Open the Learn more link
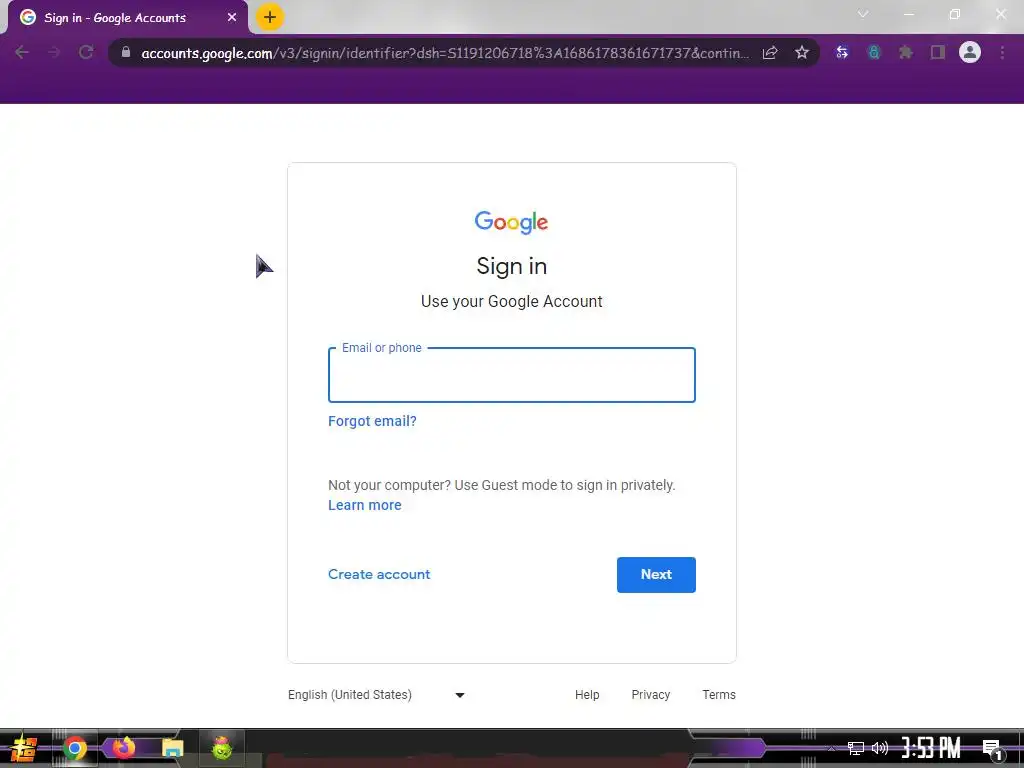Screen dimensions: 1024x768 364,505
